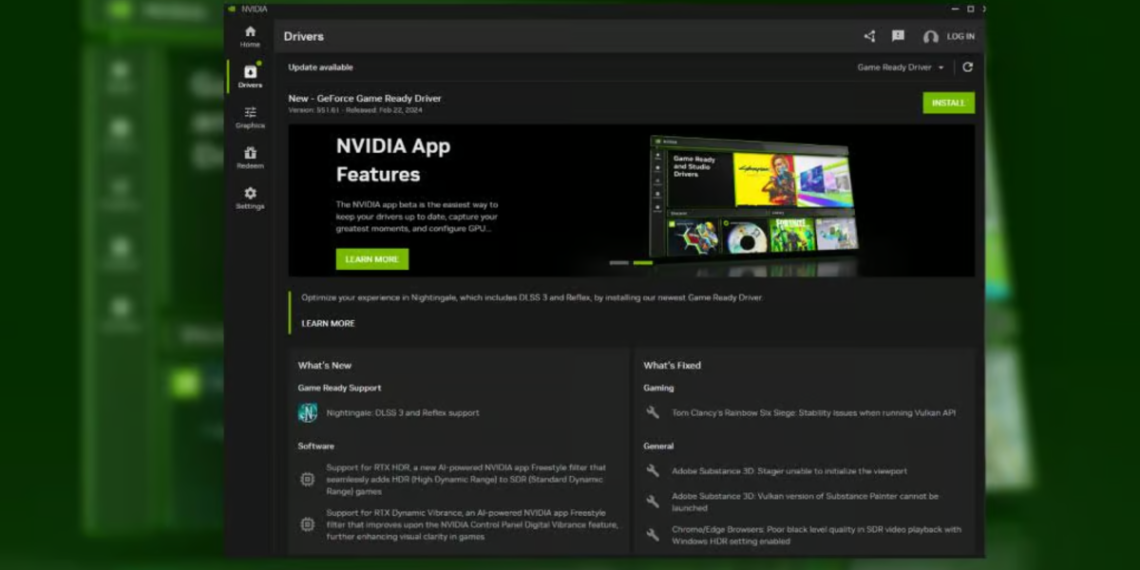This screenshot has width=1140, height=570.
Task: Click wrench icon beside Rainbow Six Siege
Action: coord(653,412)
